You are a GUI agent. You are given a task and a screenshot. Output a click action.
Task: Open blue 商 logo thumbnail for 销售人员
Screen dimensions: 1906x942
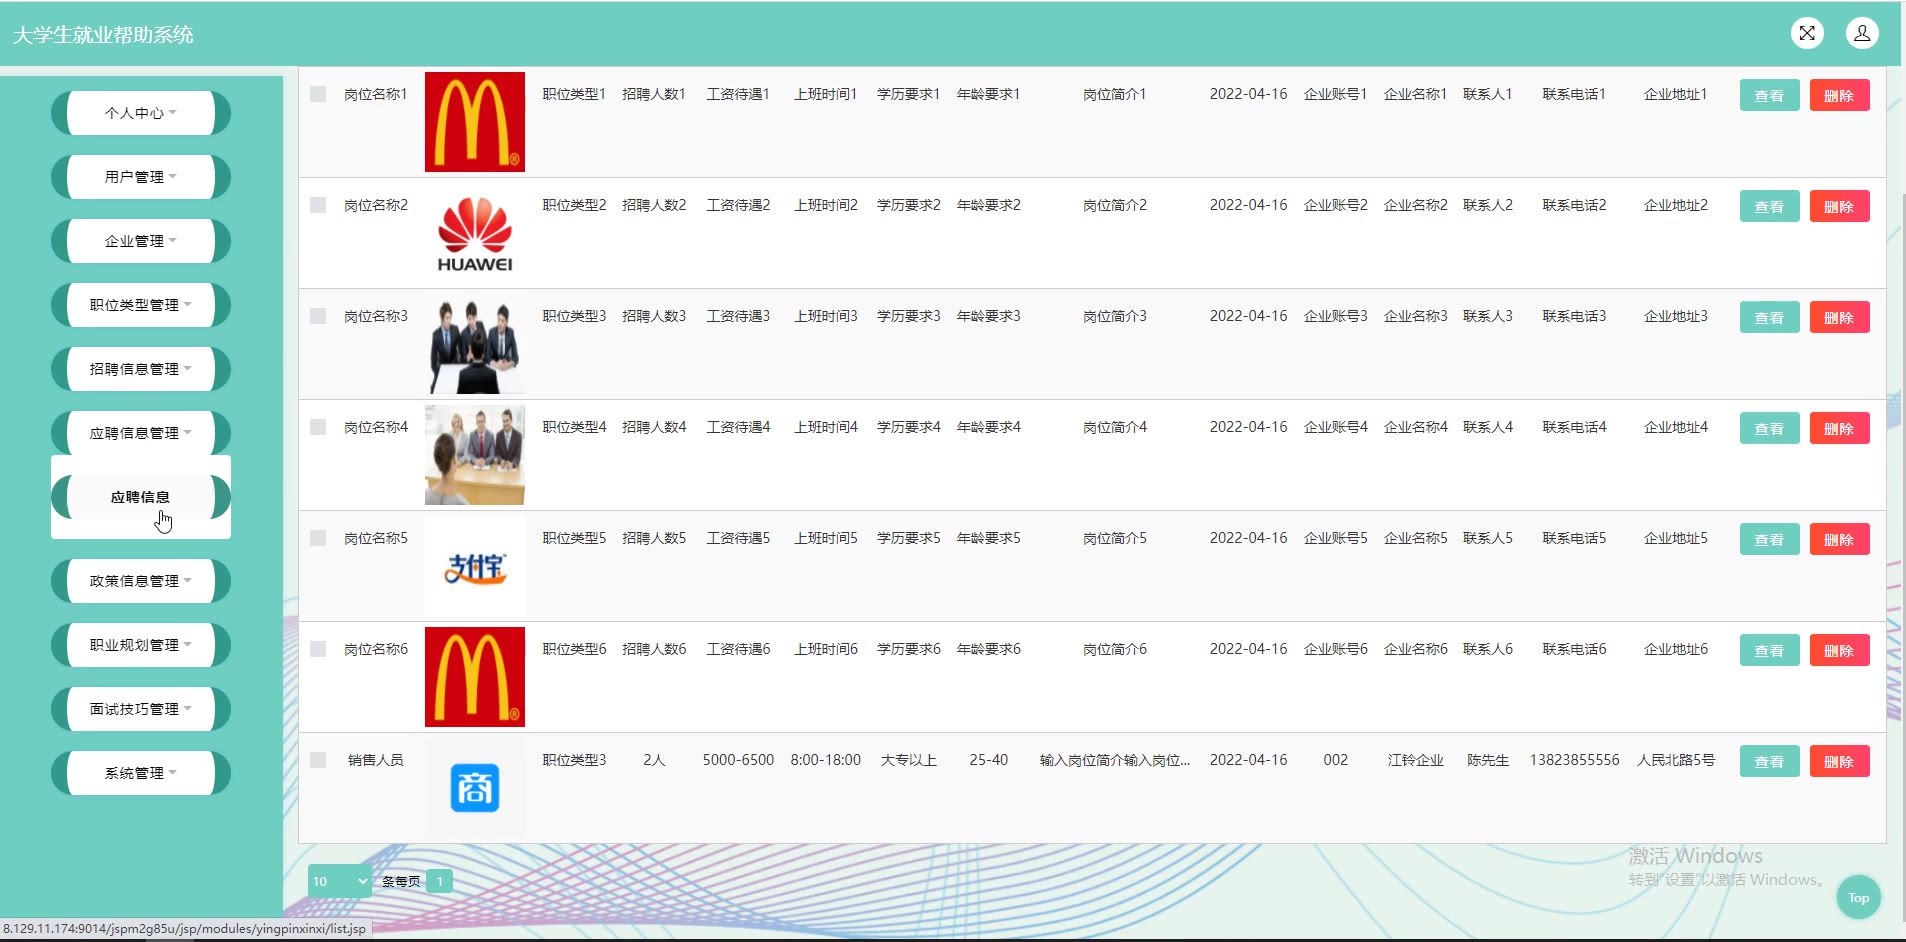pos(475,788)
